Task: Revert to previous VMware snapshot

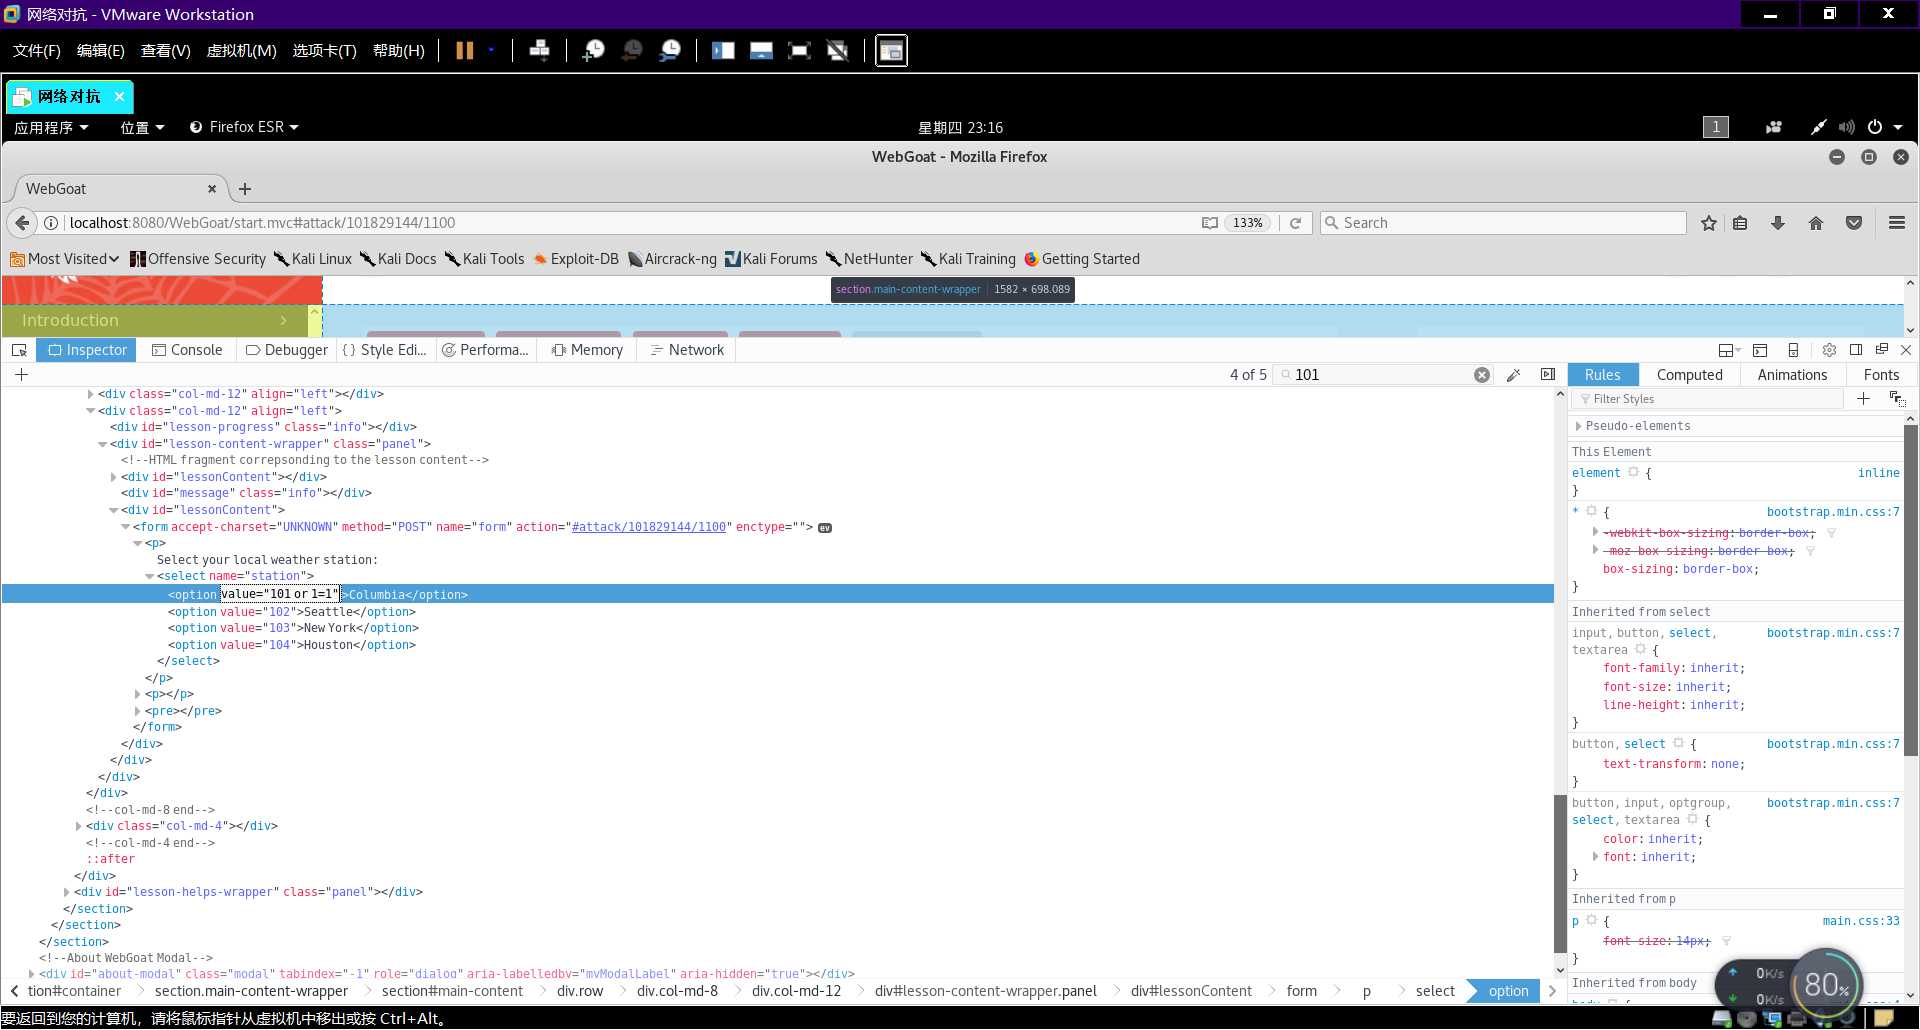Action: [x=632, y=50]
